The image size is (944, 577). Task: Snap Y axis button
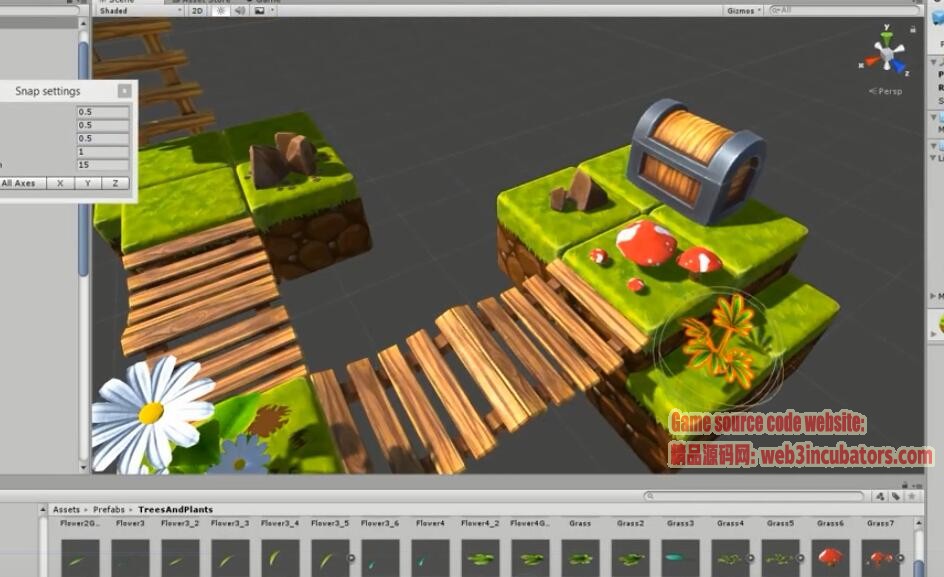(88, 183)
